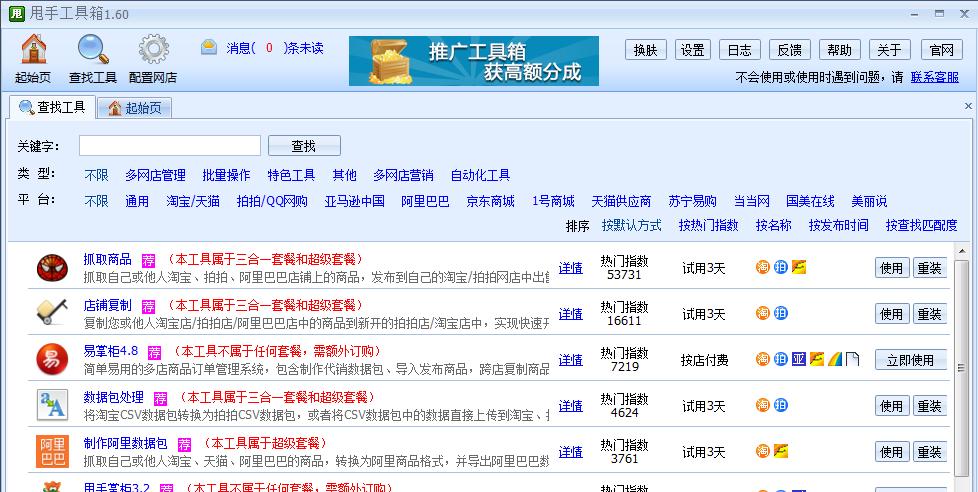Switch to the 查找工具 tab
Image resolution: width=978 pixels, height=492 pixels.
[52, 107]
